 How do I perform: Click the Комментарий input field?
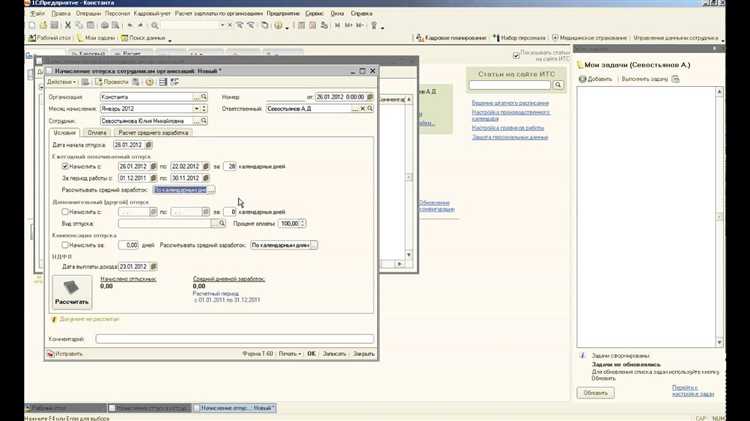coord(234,339)
